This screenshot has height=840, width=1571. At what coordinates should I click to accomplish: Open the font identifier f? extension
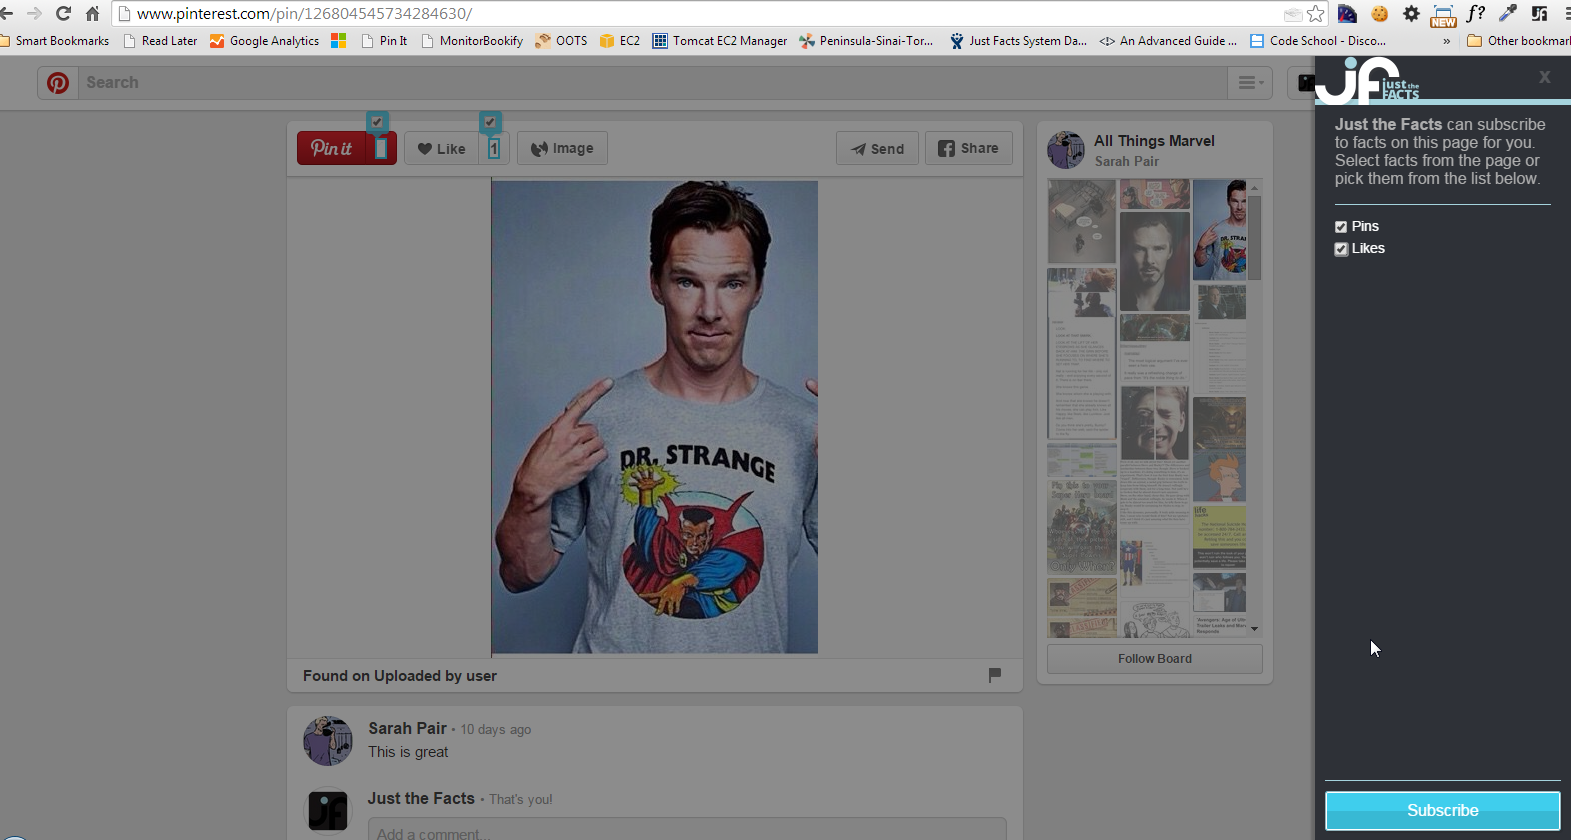click(1476, 13)
